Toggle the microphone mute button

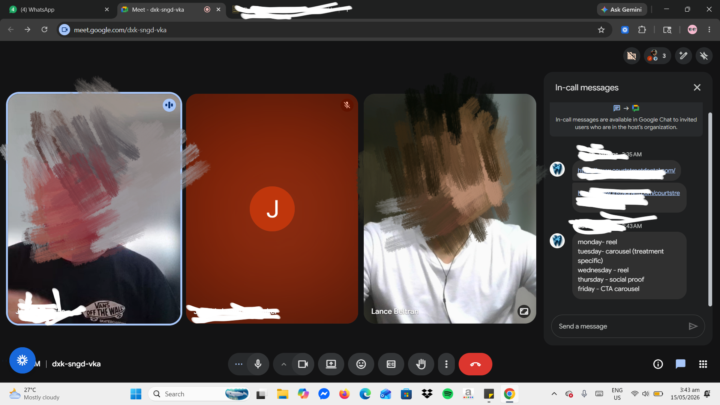coord(258,364)
